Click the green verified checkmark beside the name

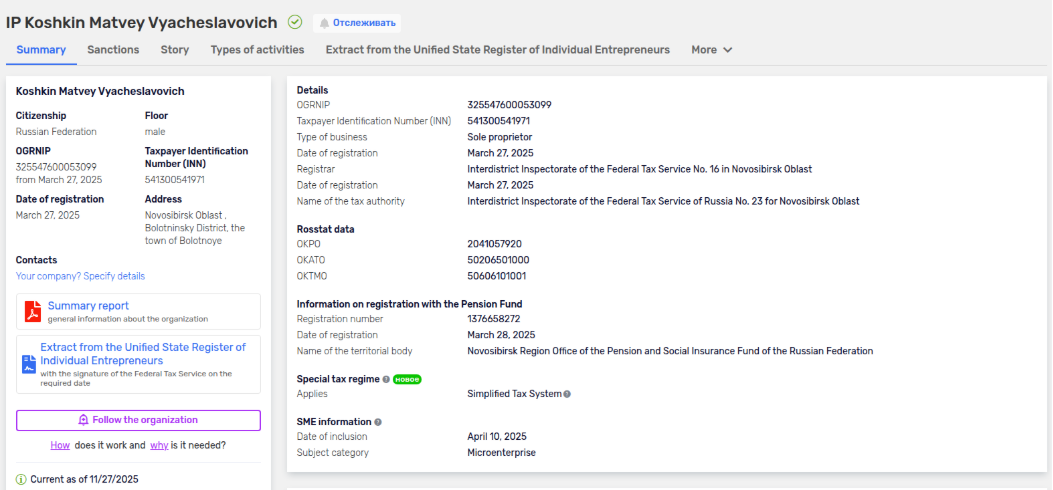(295, 22)
